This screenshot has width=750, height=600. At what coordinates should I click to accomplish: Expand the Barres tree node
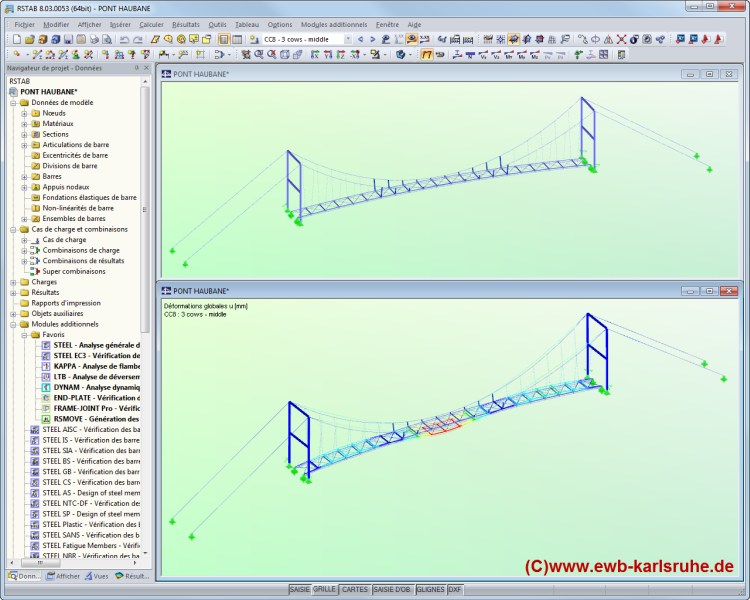point(24,177)
